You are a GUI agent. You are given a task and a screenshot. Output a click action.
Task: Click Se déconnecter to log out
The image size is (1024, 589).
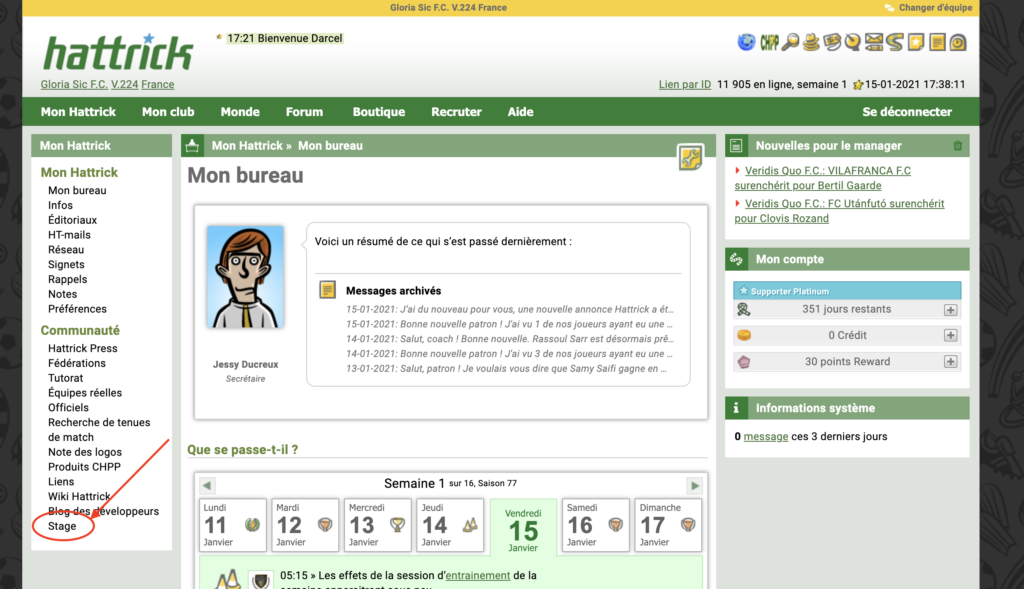pos(907,112)
